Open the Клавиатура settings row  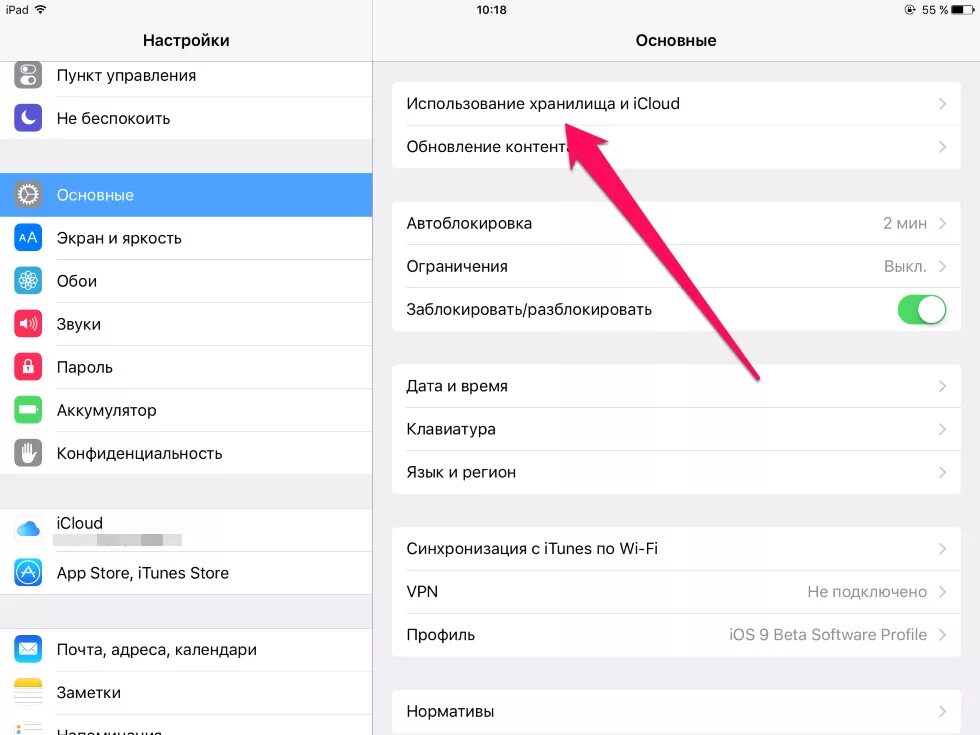(x=676, y=429)
